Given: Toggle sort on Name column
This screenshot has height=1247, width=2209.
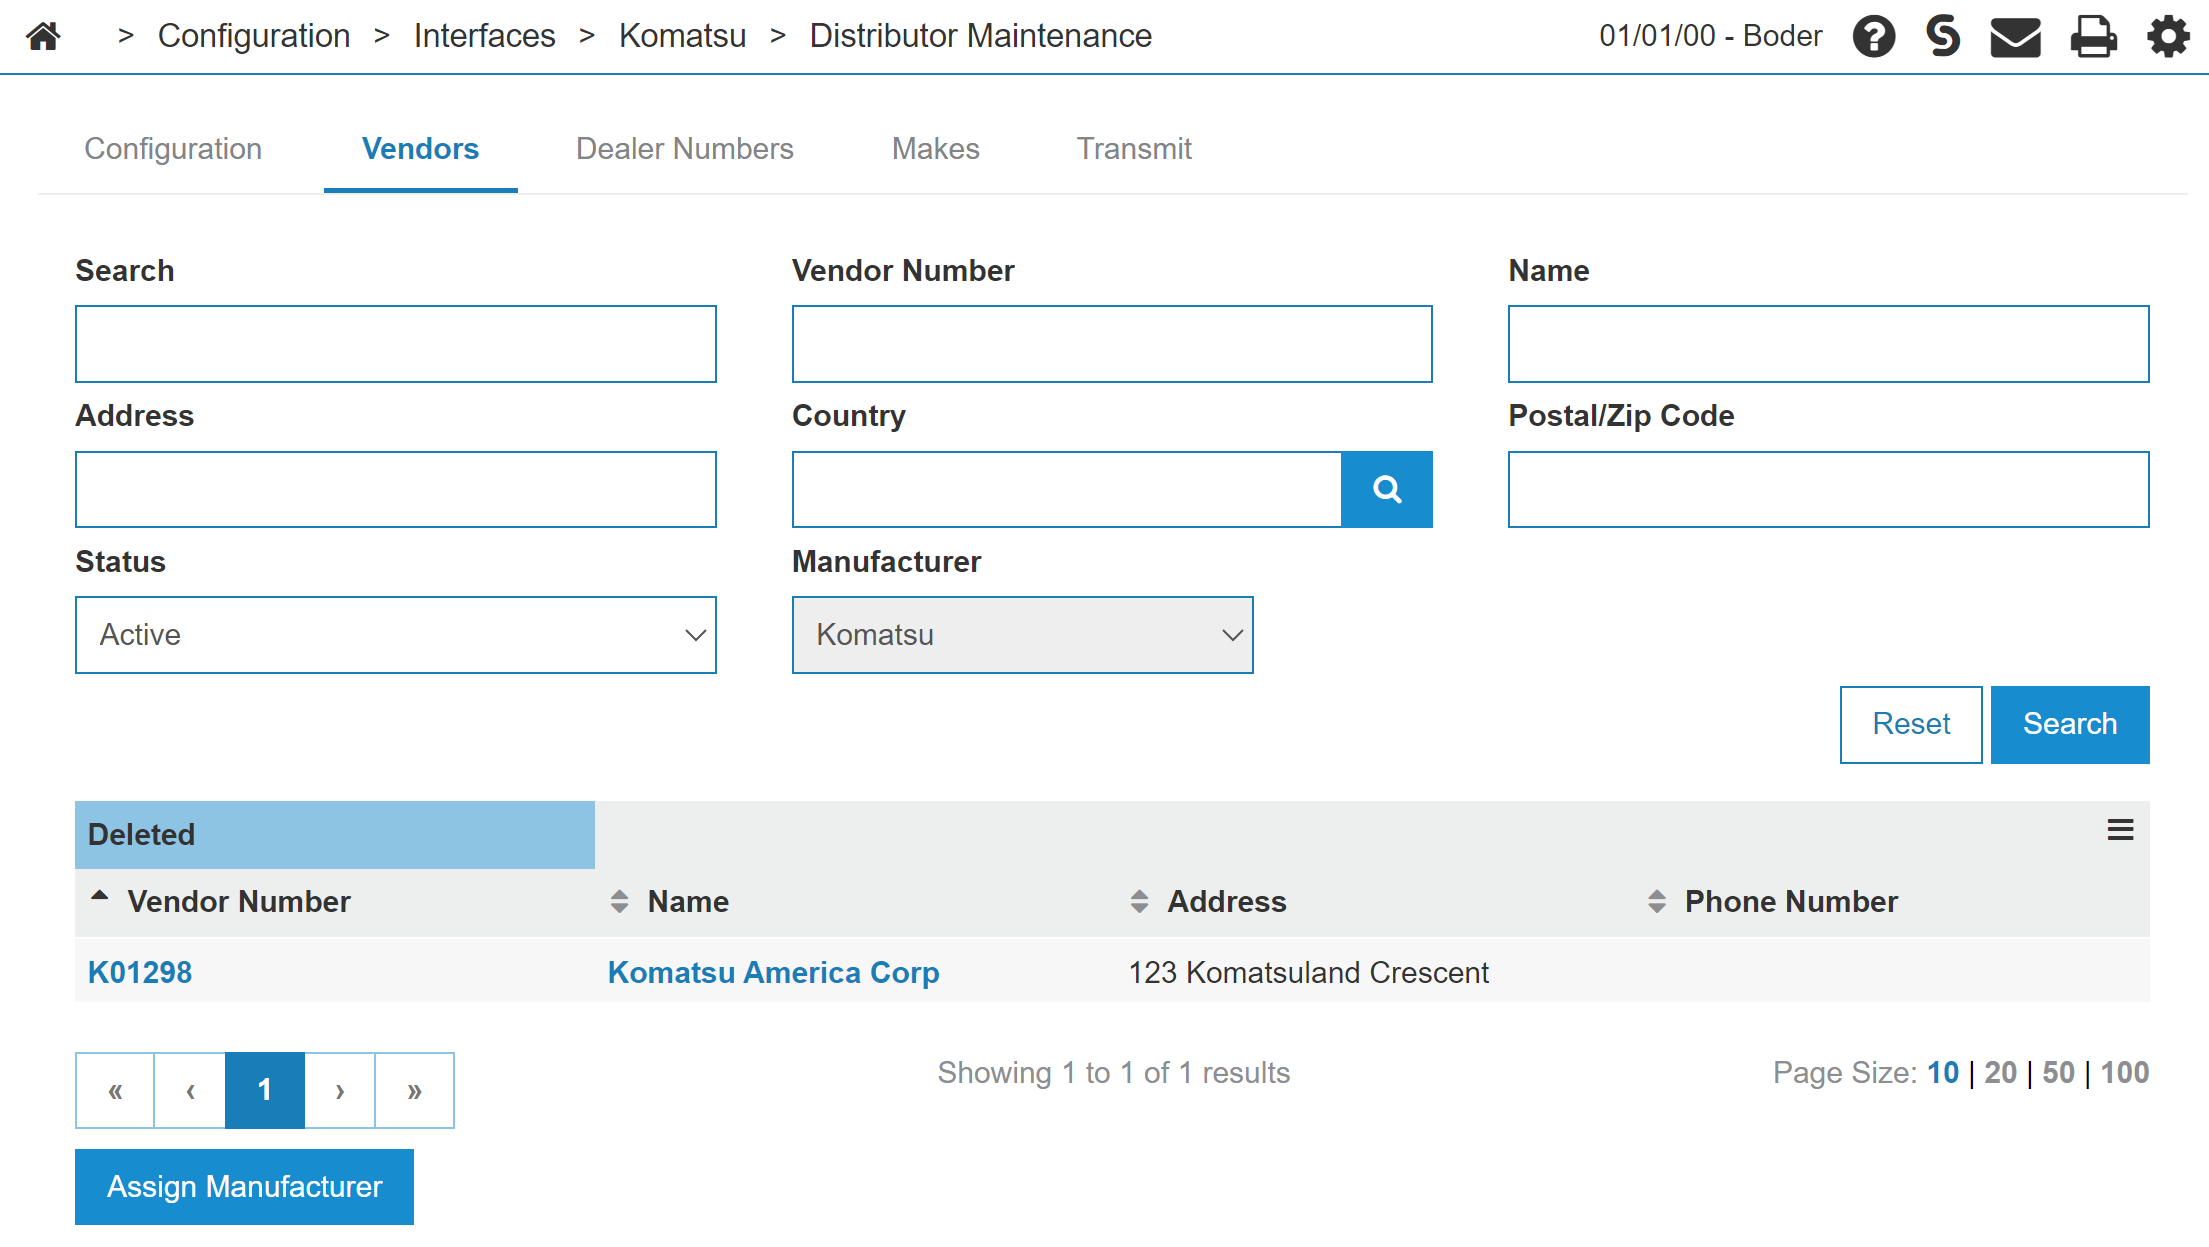Looking at the screenshot, I should [688, 901].
